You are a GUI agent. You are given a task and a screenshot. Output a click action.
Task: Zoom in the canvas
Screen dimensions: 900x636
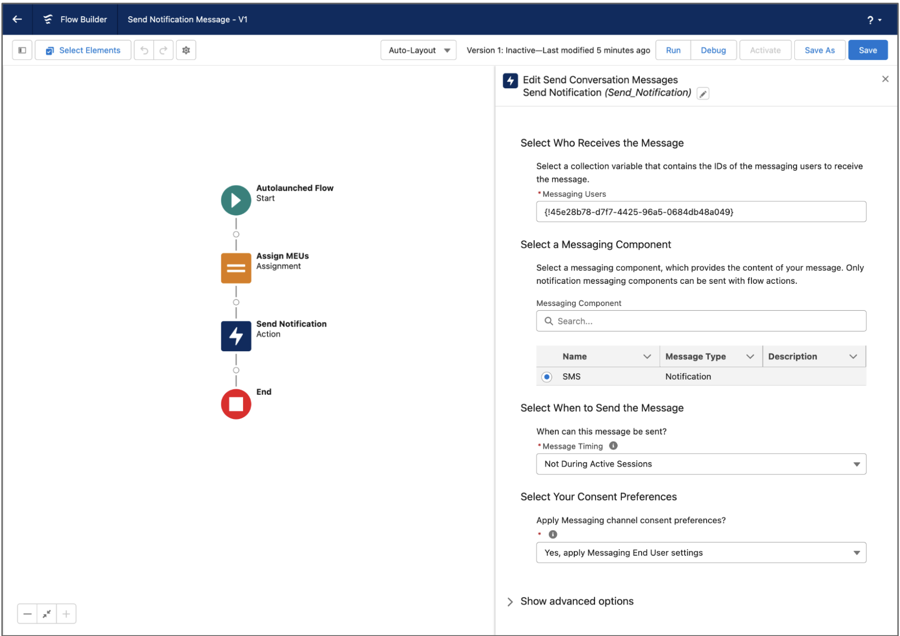click(x=66, y=614)
